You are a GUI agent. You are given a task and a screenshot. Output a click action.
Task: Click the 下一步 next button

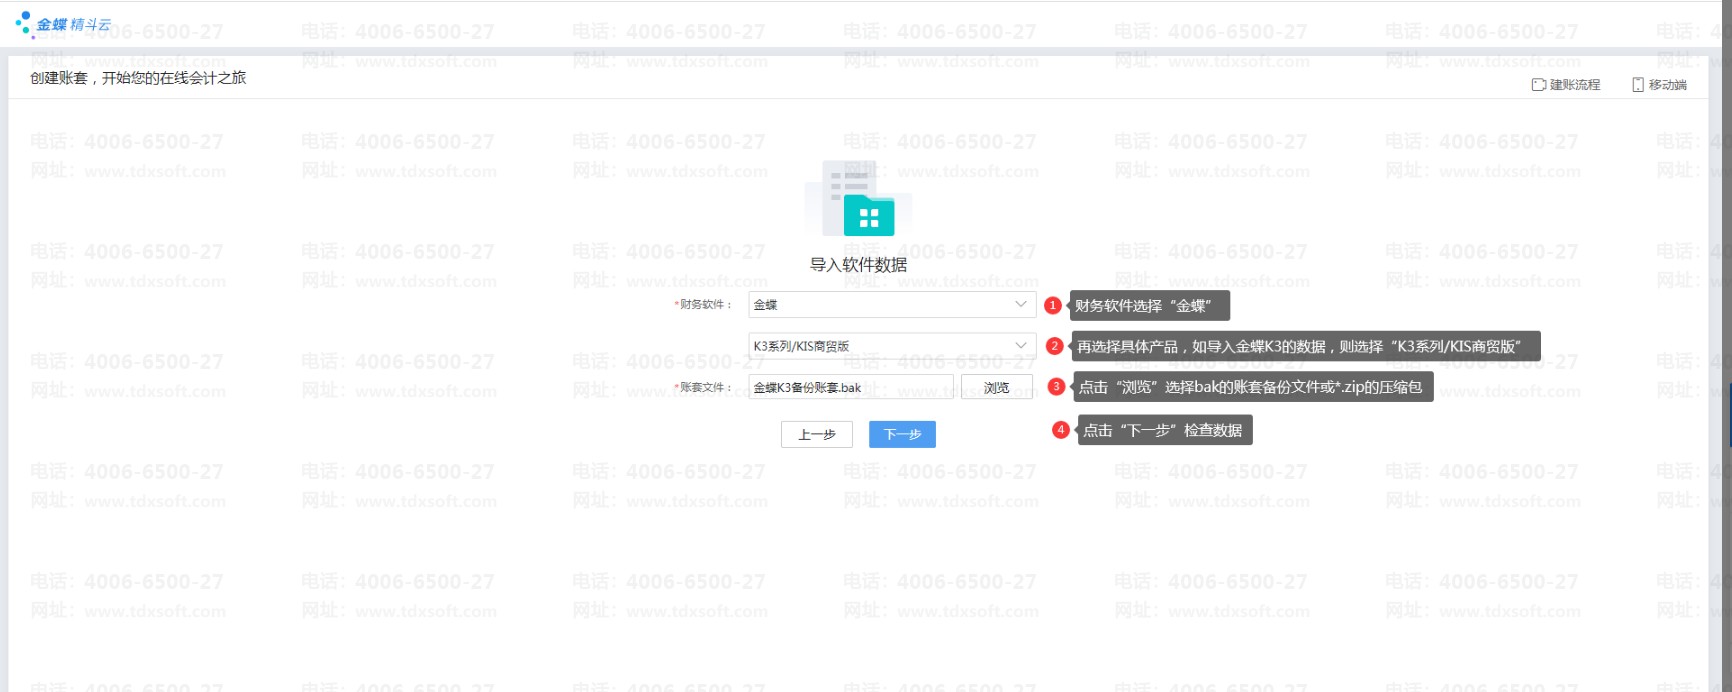902,434
